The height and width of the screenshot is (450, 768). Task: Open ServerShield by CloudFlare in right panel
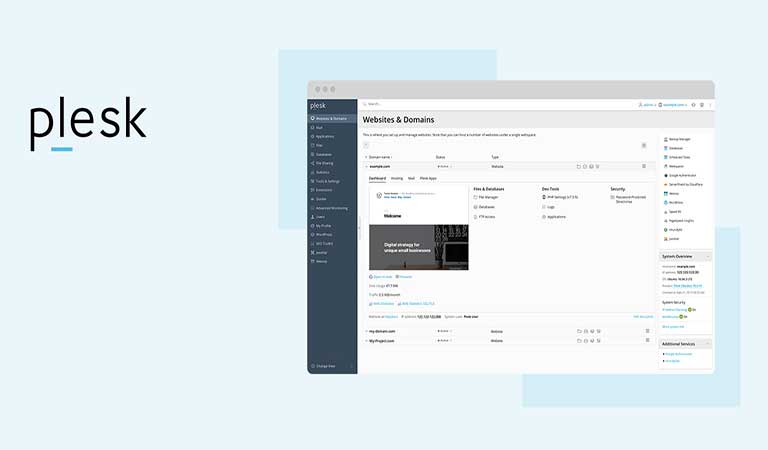click(x=683, y=185)
